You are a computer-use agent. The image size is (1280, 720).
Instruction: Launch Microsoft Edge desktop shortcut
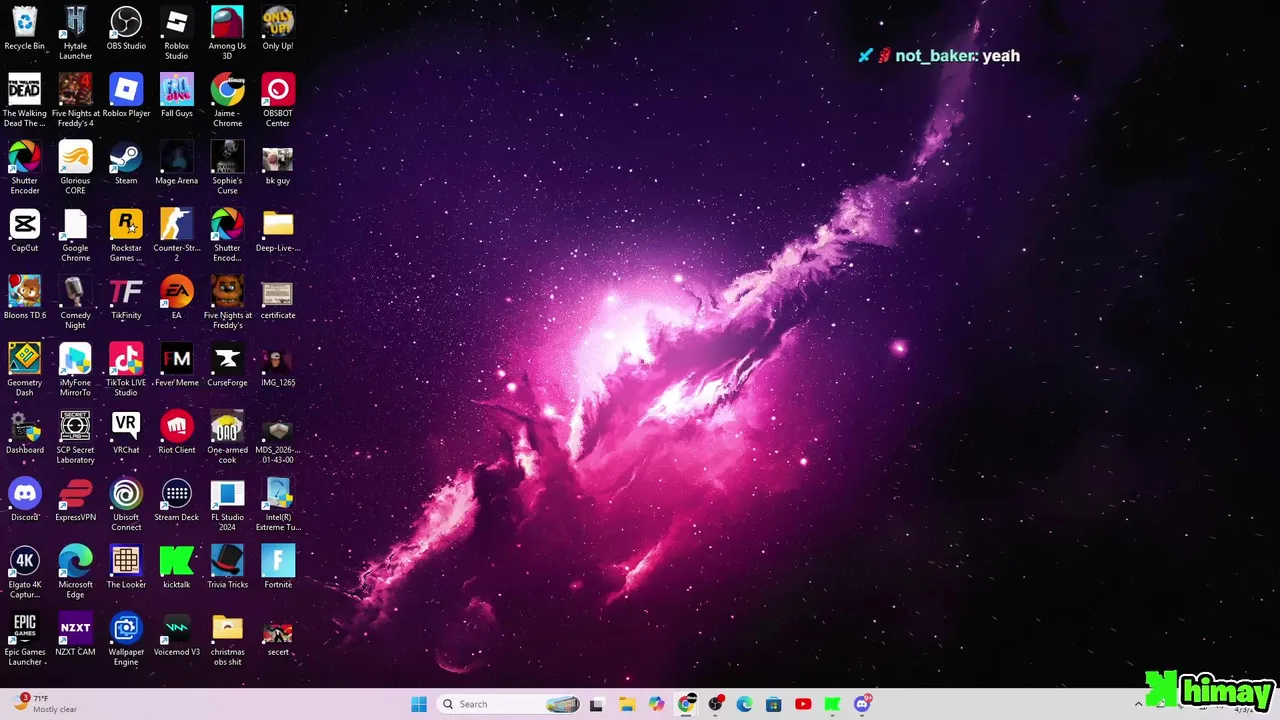(x=75, y=570)
